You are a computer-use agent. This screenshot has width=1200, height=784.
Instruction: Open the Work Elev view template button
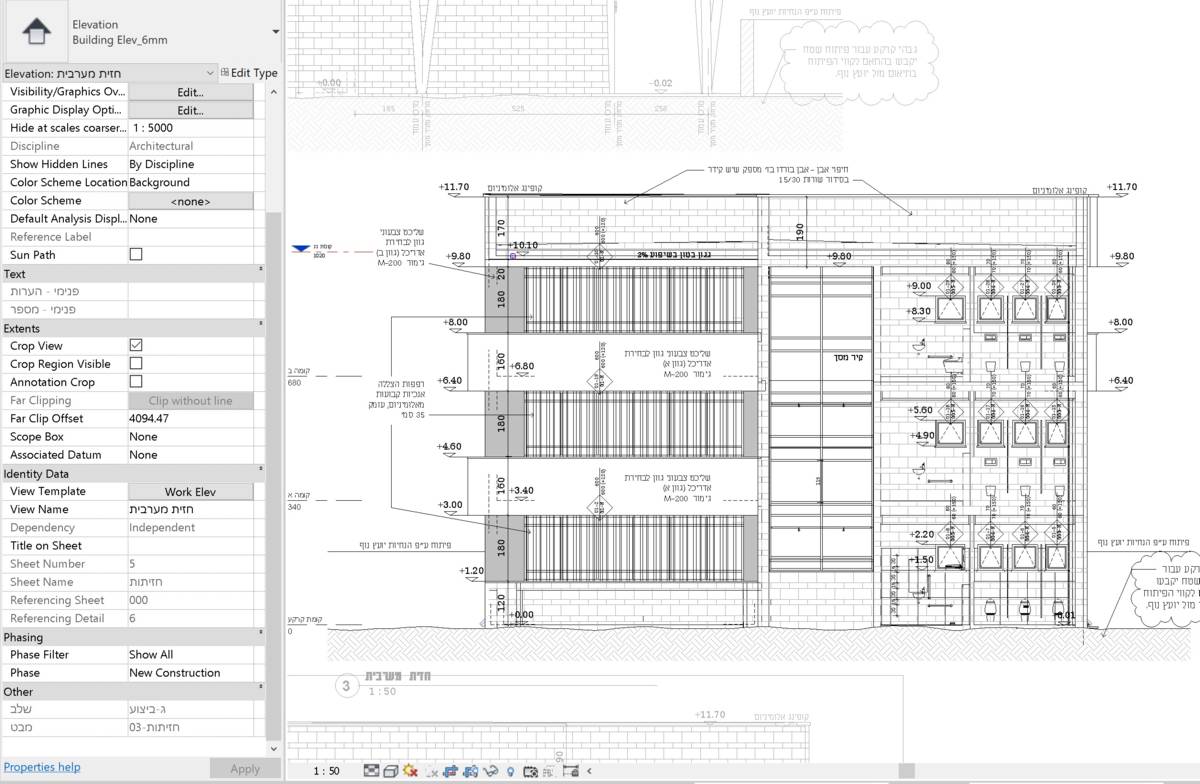pos(190,492)
